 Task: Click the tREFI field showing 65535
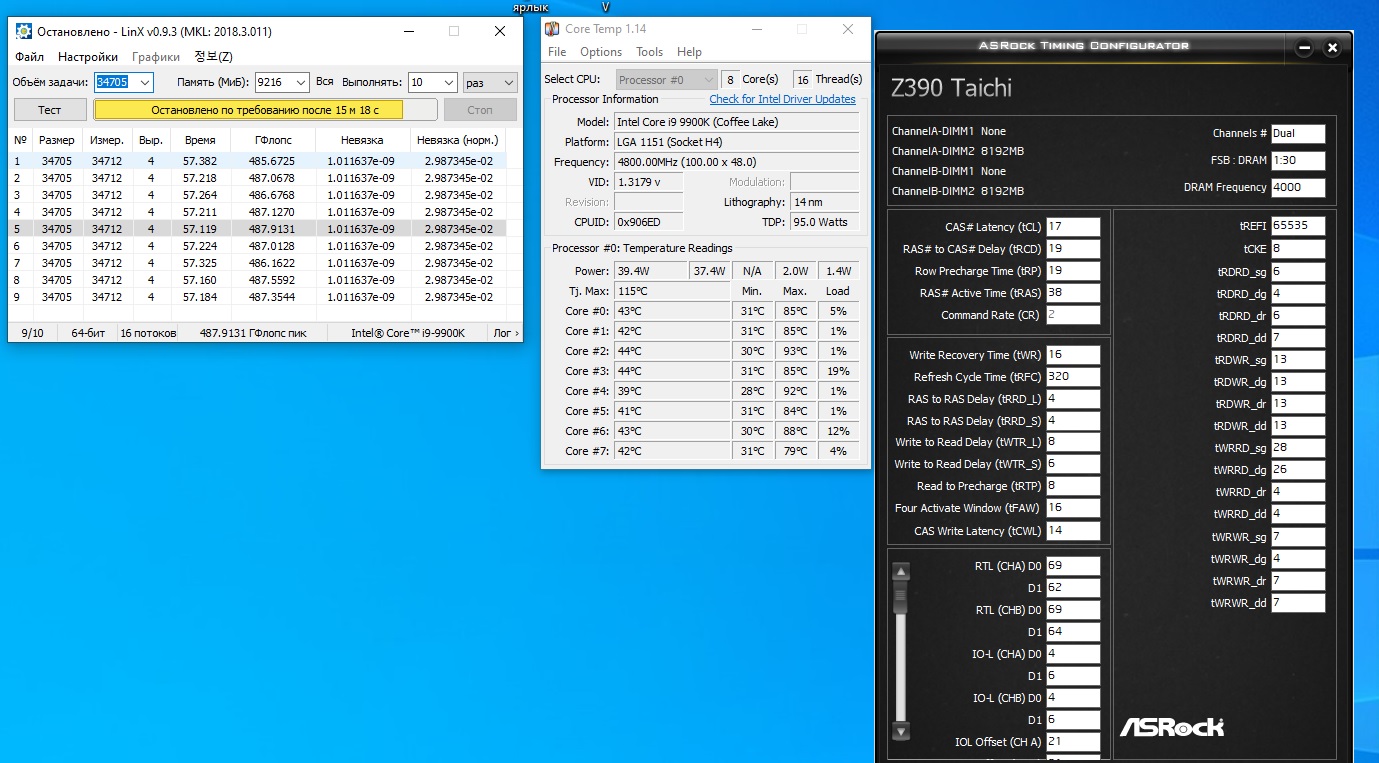(1298, 226)
